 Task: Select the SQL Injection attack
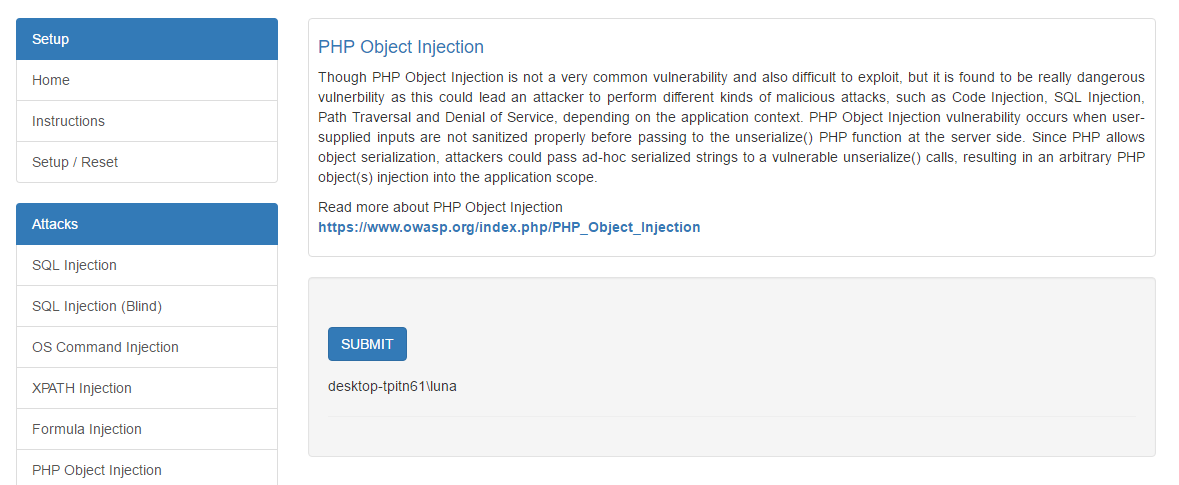click(147, 265)
